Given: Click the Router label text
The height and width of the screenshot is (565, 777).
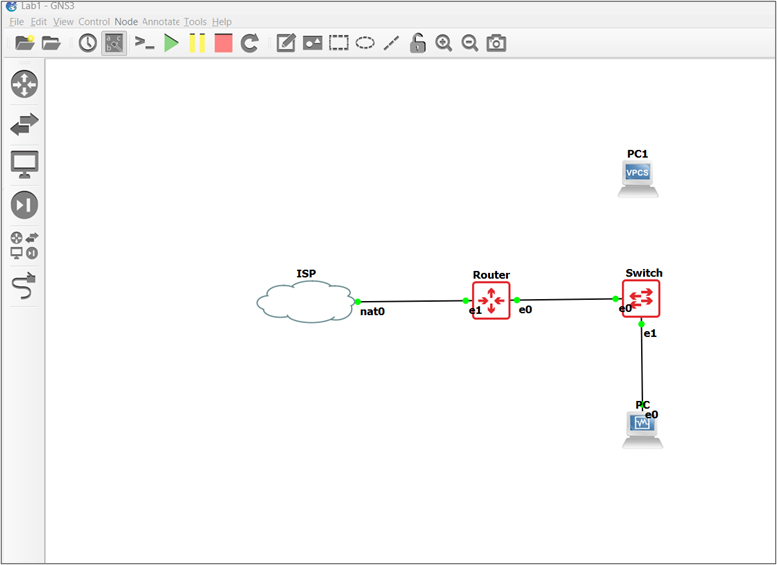Looking at the screenshot, I should 491,275.
